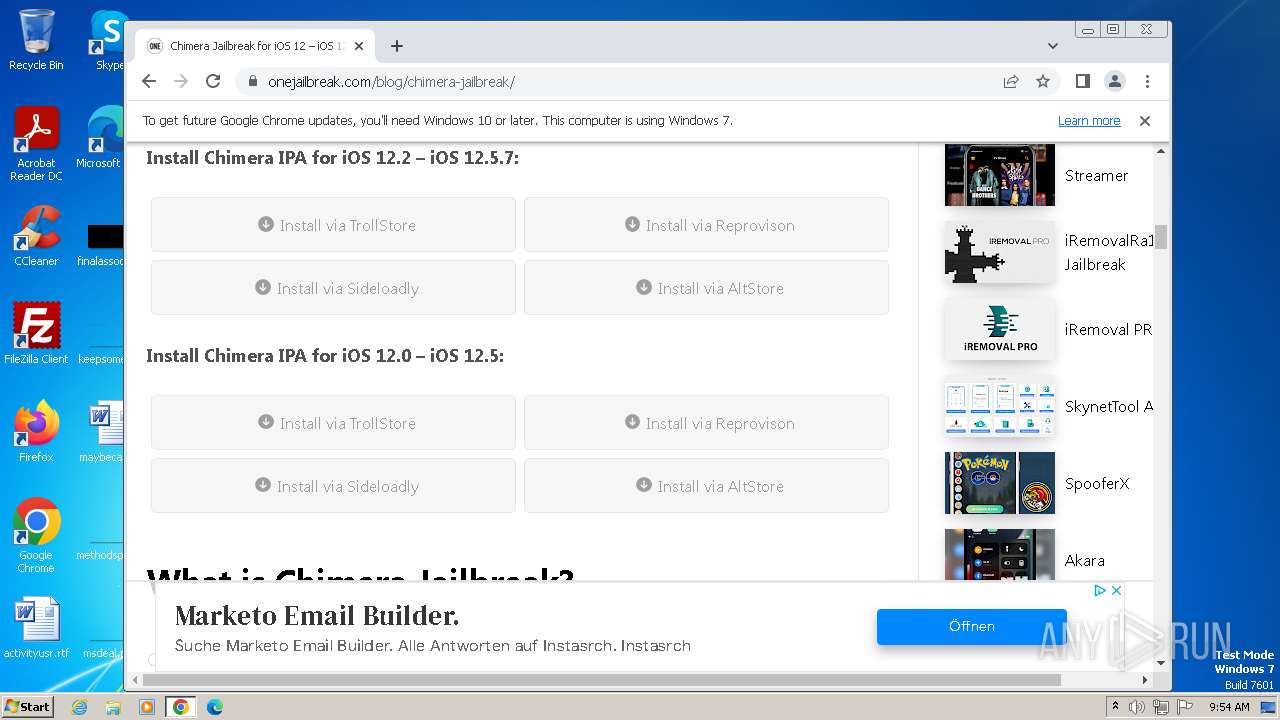Install via TrollStore for iOS 12.2 – 12.5.7
Viewport: 1280px width, 720px height.
(333, 225)
